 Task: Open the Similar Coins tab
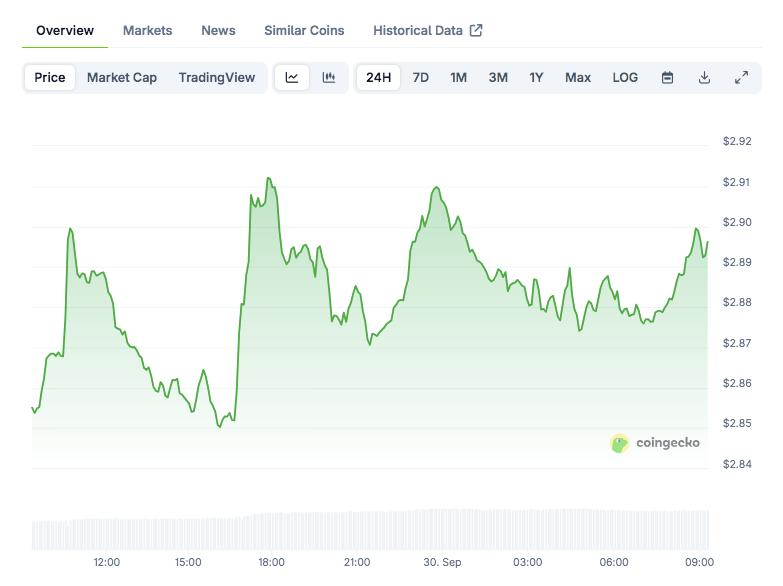[x=304, y=30]
